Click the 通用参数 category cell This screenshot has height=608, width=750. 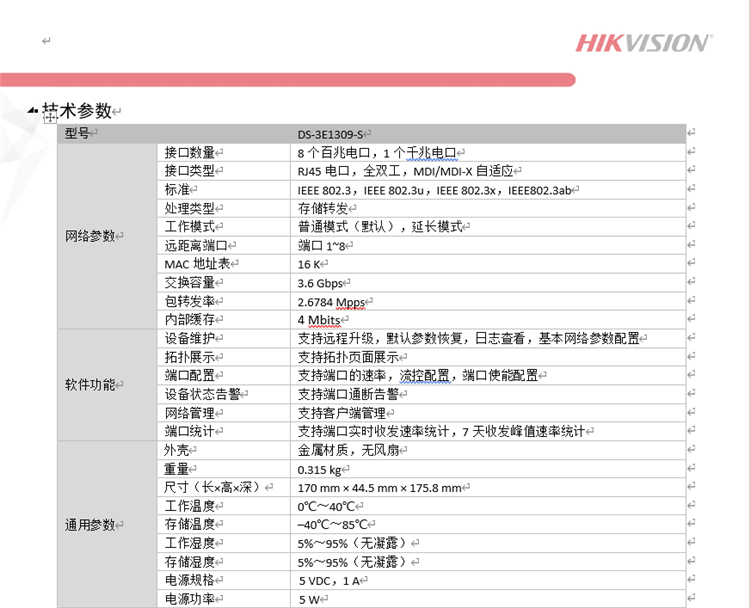coord(107,525)
